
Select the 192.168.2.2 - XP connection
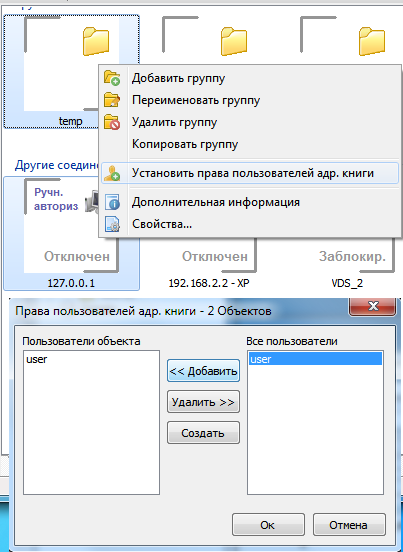coord(209,283)
